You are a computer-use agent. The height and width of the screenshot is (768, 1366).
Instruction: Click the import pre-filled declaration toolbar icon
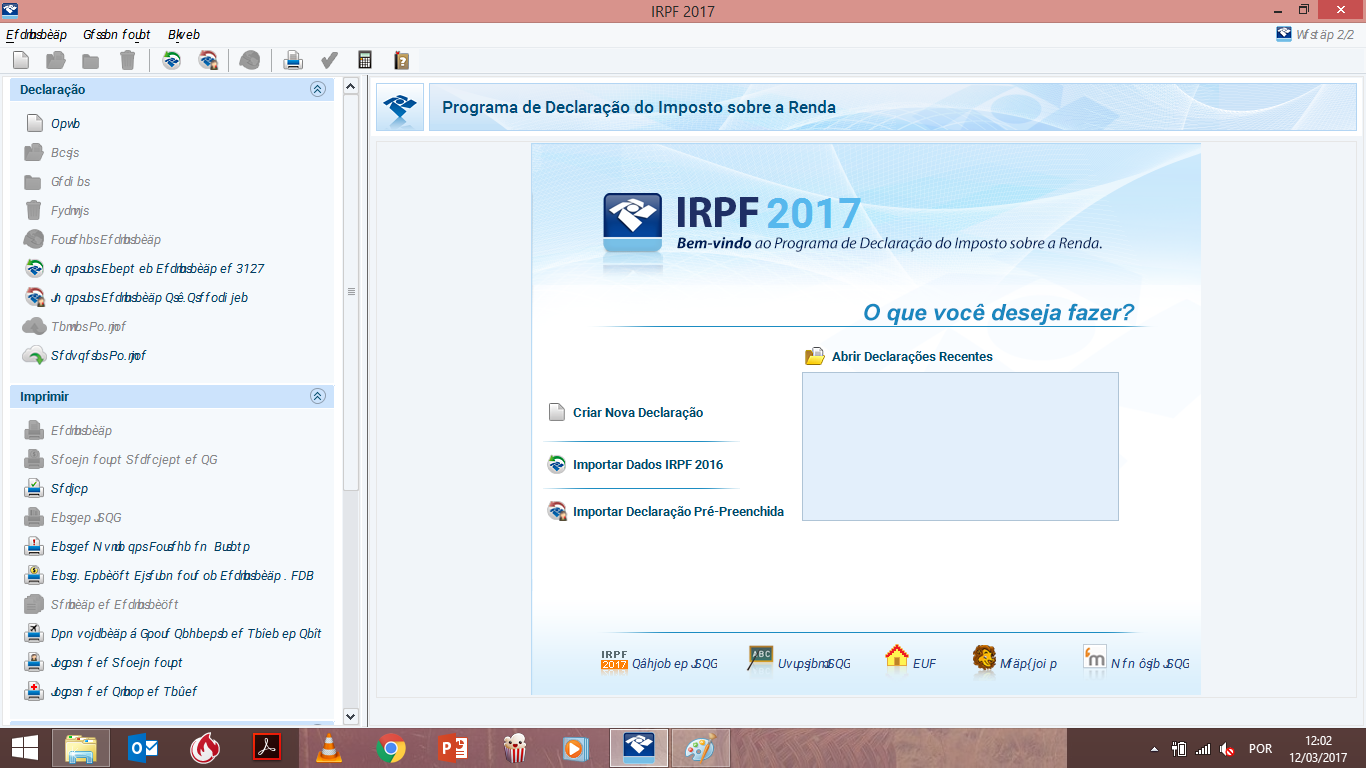coord(208,61)
